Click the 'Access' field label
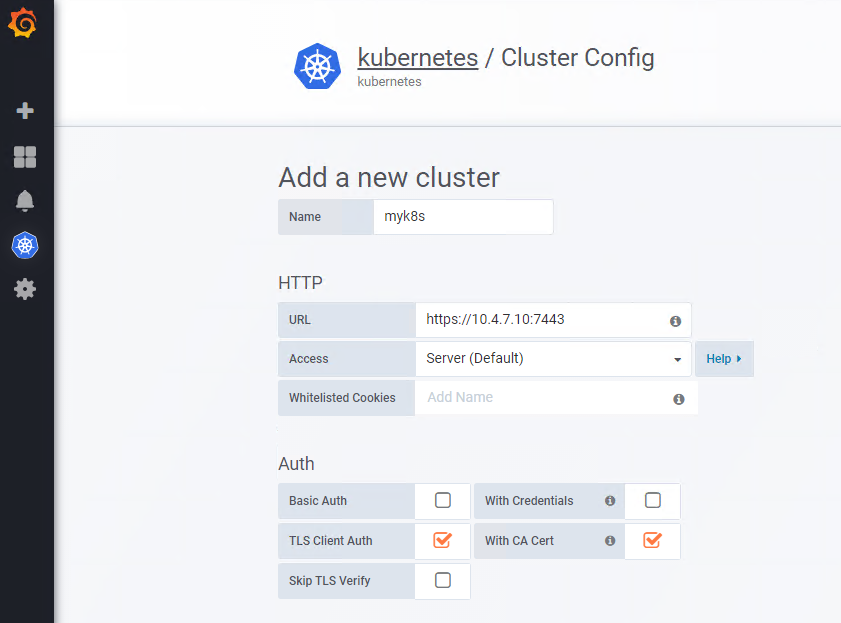 (308, 359)
